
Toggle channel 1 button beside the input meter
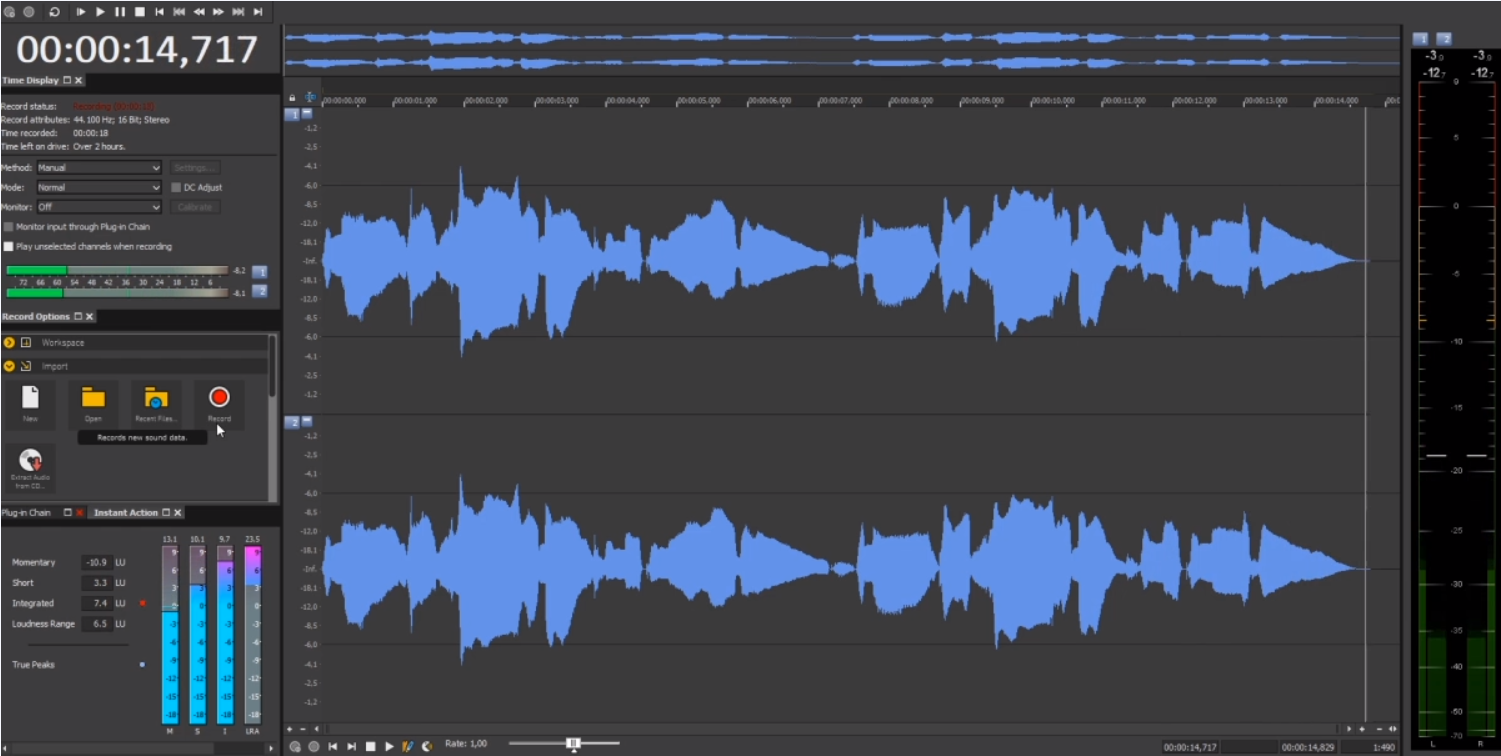pyautogui.click(x=259, y=271)
